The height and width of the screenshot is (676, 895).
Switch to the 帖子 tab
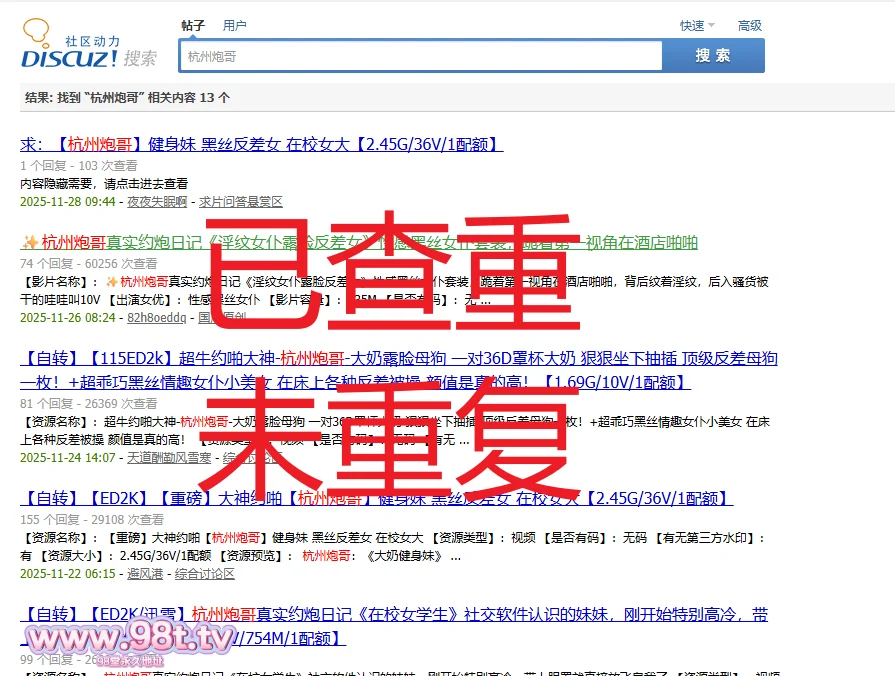click(x=193, y=25)
